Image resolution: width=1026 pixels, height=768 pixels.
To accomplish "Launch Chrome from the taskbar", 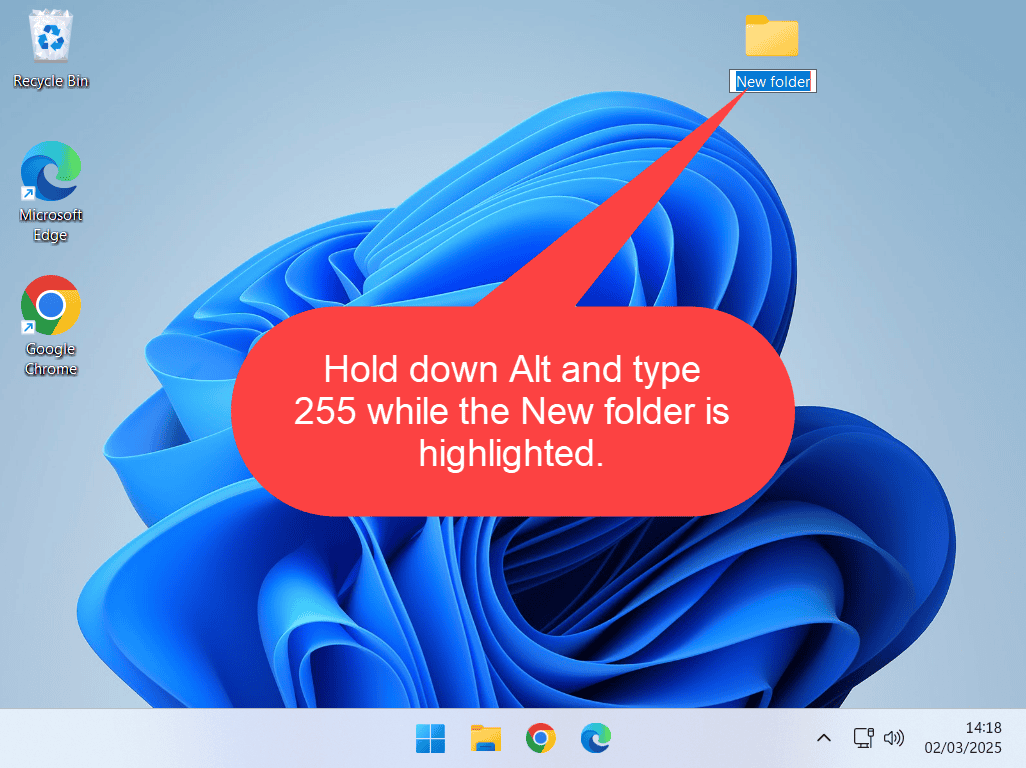I will pyautogui.click(x=540, y=738).
